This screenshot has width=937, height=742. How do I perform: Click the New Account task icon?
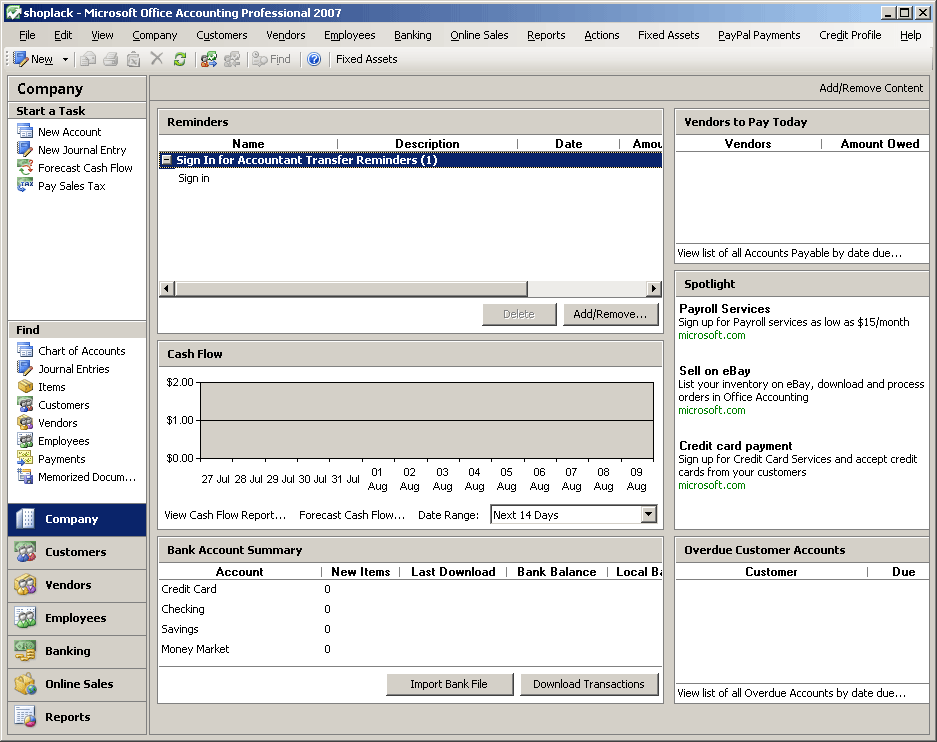25,131
